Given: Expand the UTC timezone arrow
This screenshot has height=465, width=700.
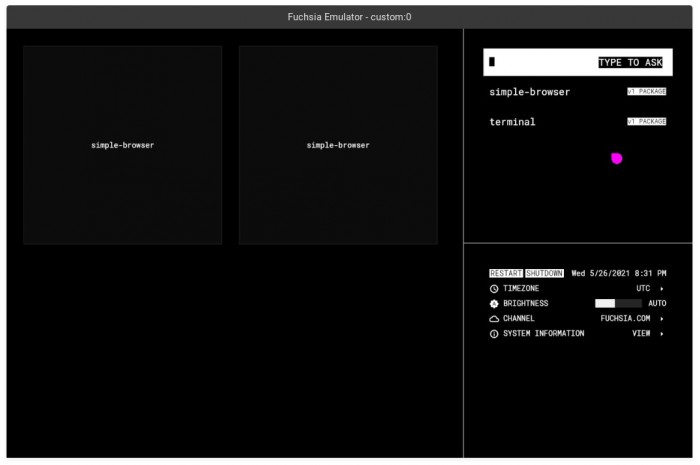Looking at the screenshot, I should point(661,288).
